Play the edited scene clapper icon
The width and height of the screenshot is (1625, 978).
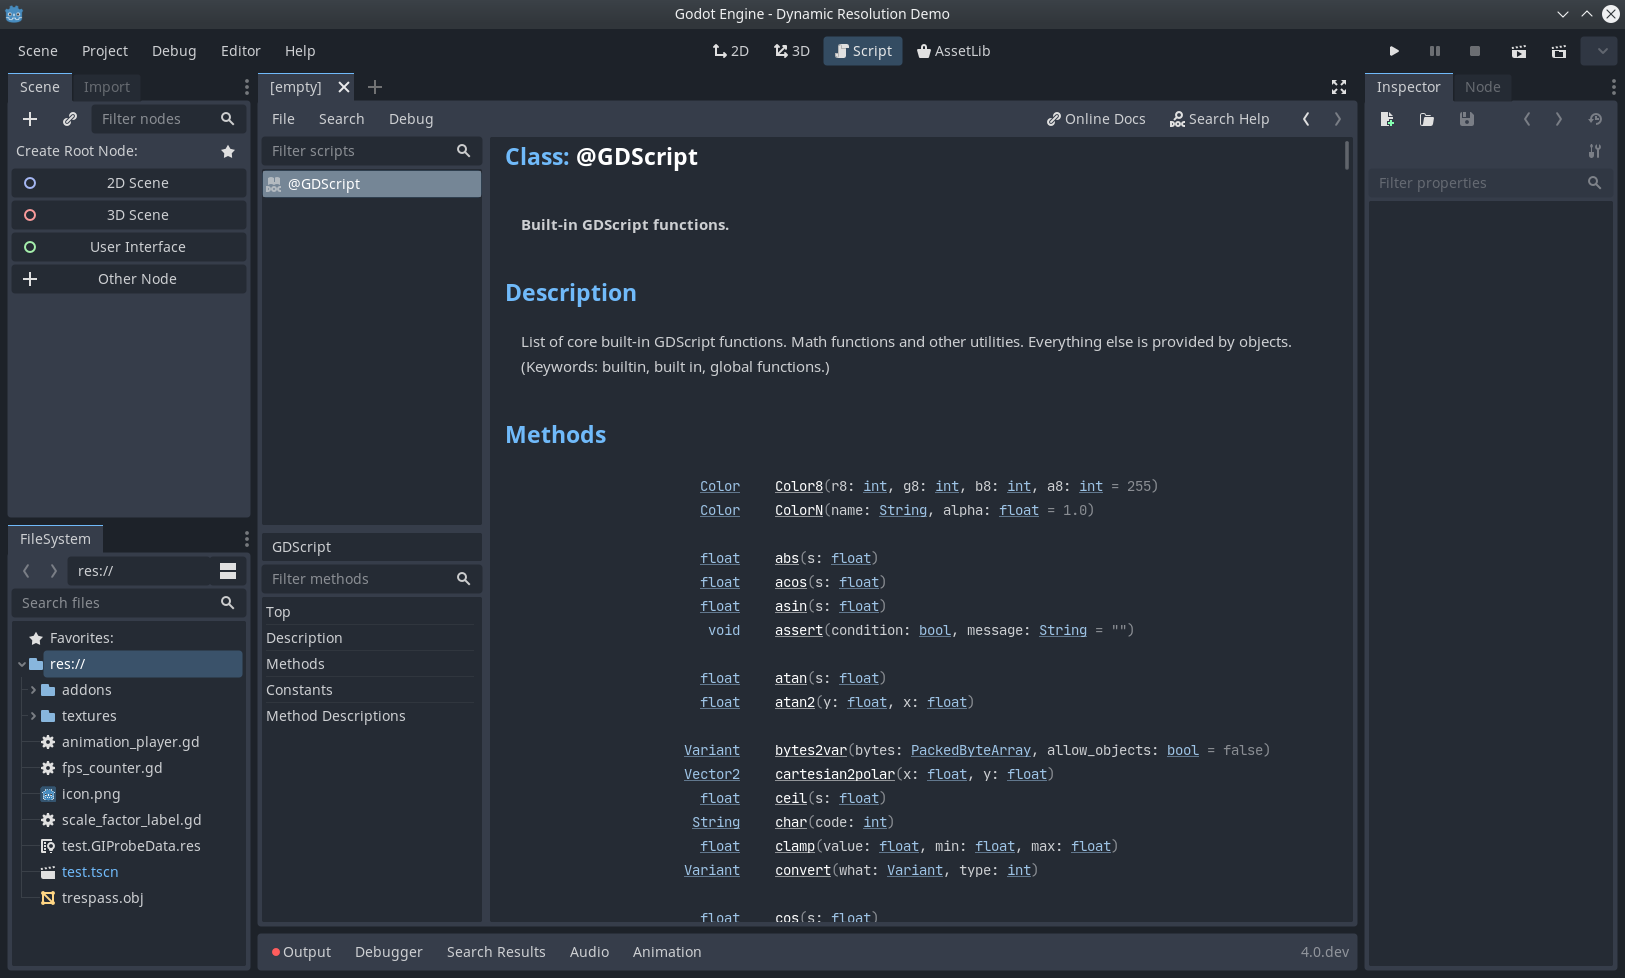[1519, 51]
